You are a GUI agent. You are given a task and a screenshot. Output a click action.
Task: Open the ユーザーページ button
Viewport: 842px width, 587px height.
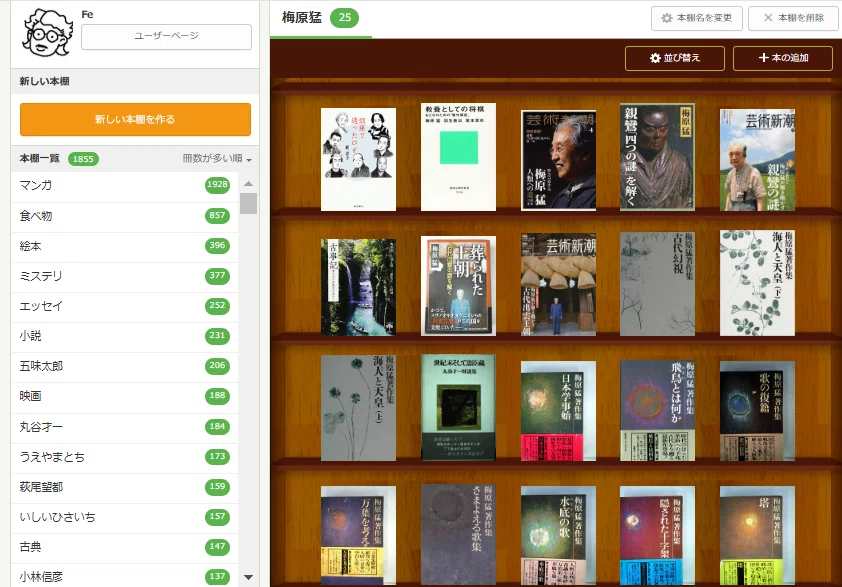click(166, 37)
